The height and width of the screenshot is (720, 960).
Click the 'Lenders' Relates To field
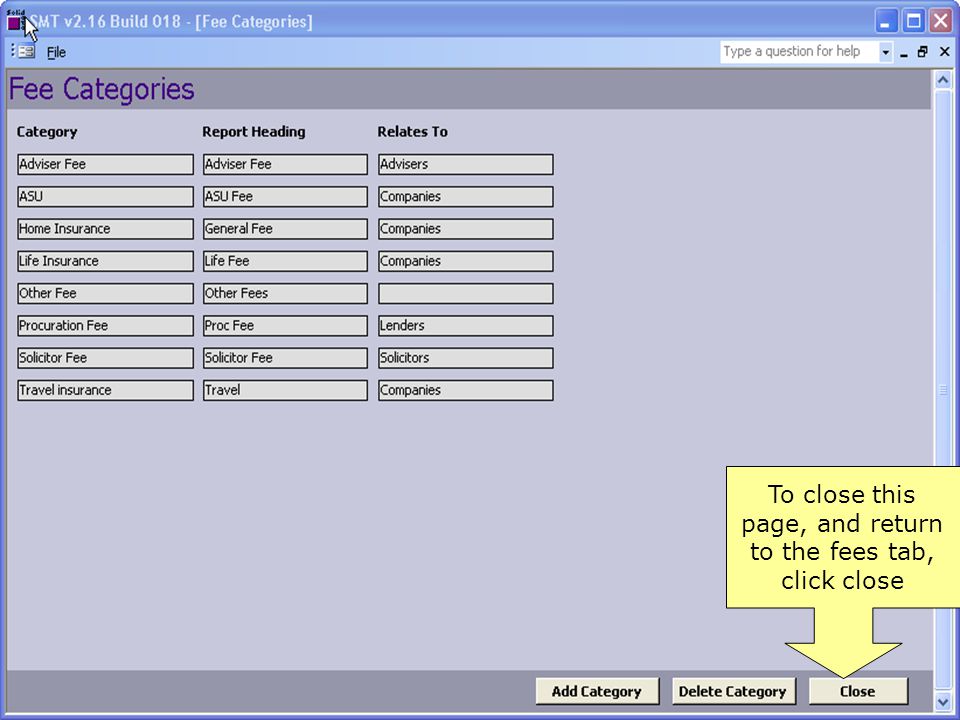click(466, 326)
